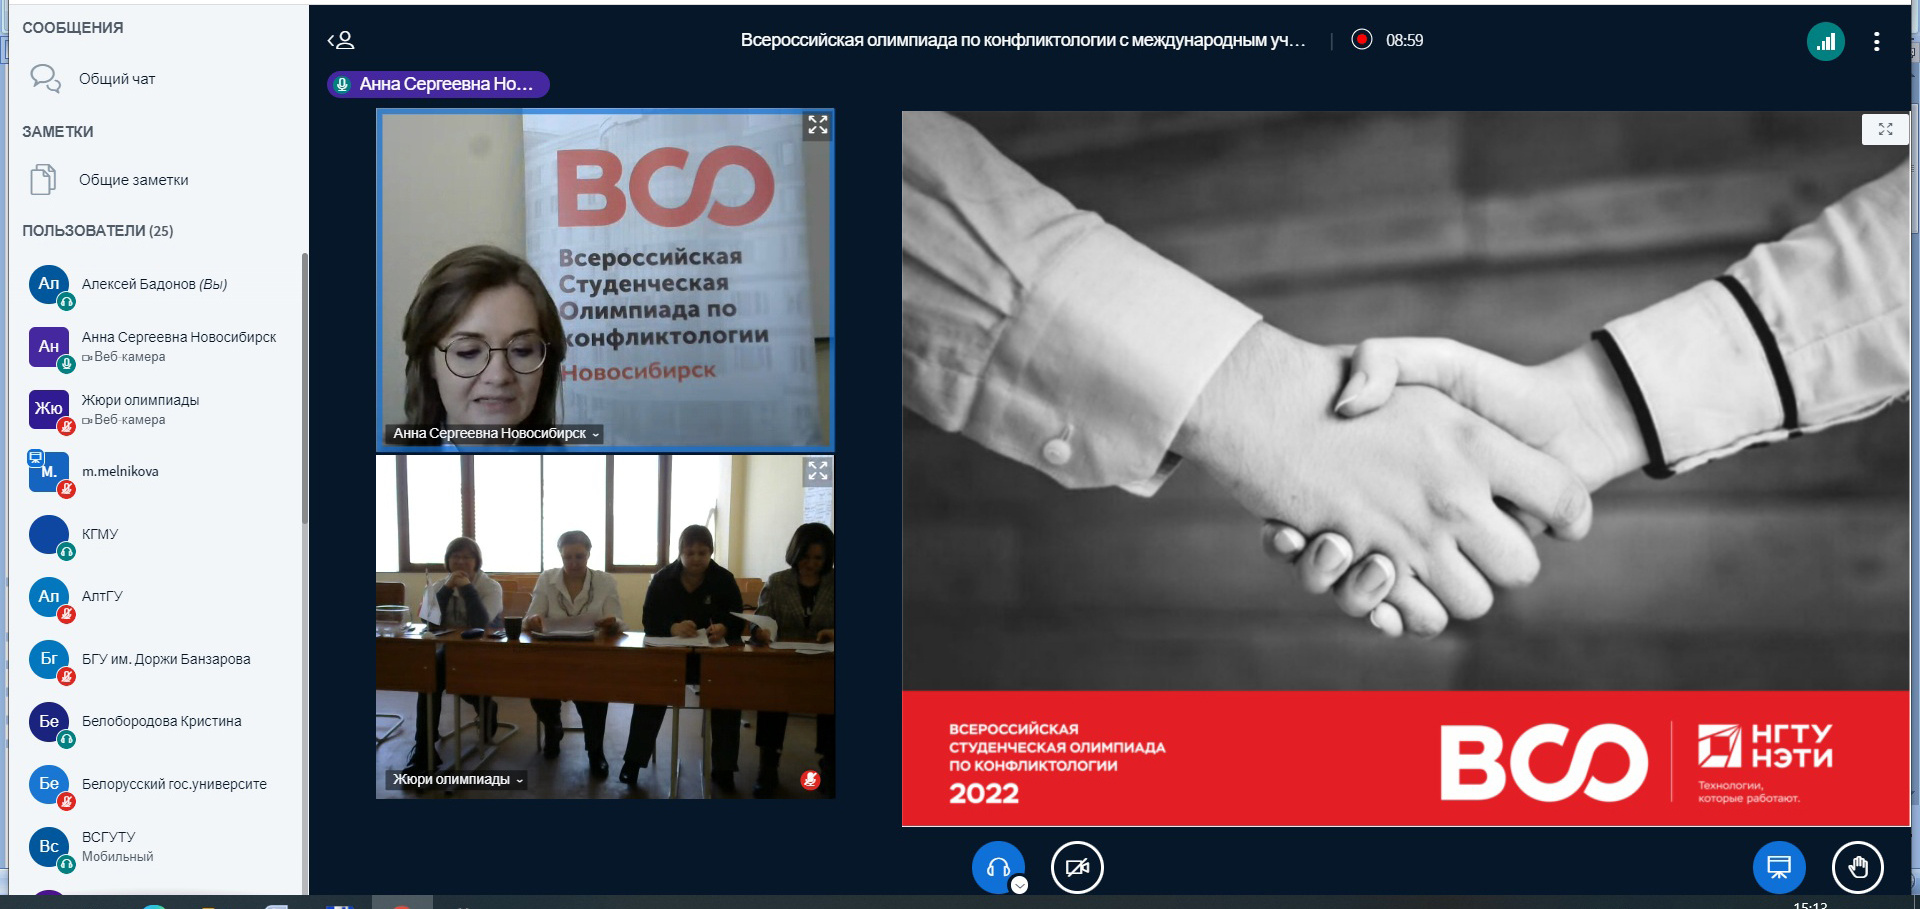Hide the user list panel icon
Image resolution: width=1920 pixels, height=909 pixels.
coord(341,40)
